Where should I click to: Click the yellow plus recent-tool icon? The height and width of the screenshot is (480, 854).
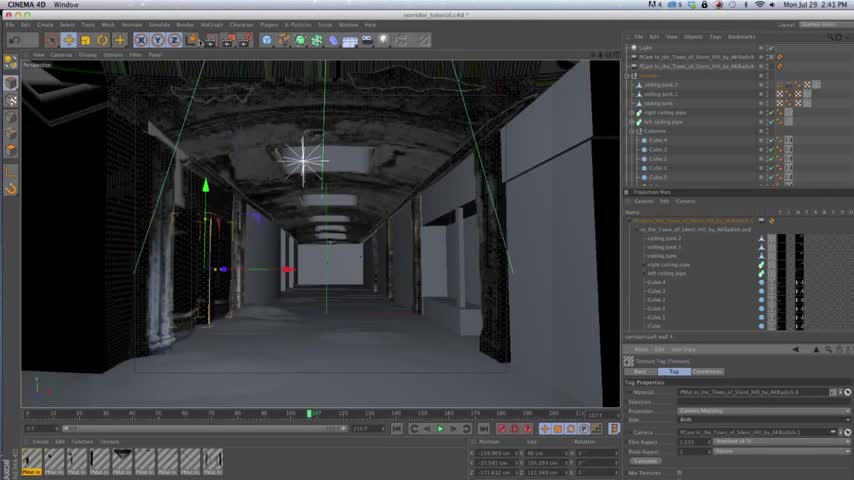120,40
